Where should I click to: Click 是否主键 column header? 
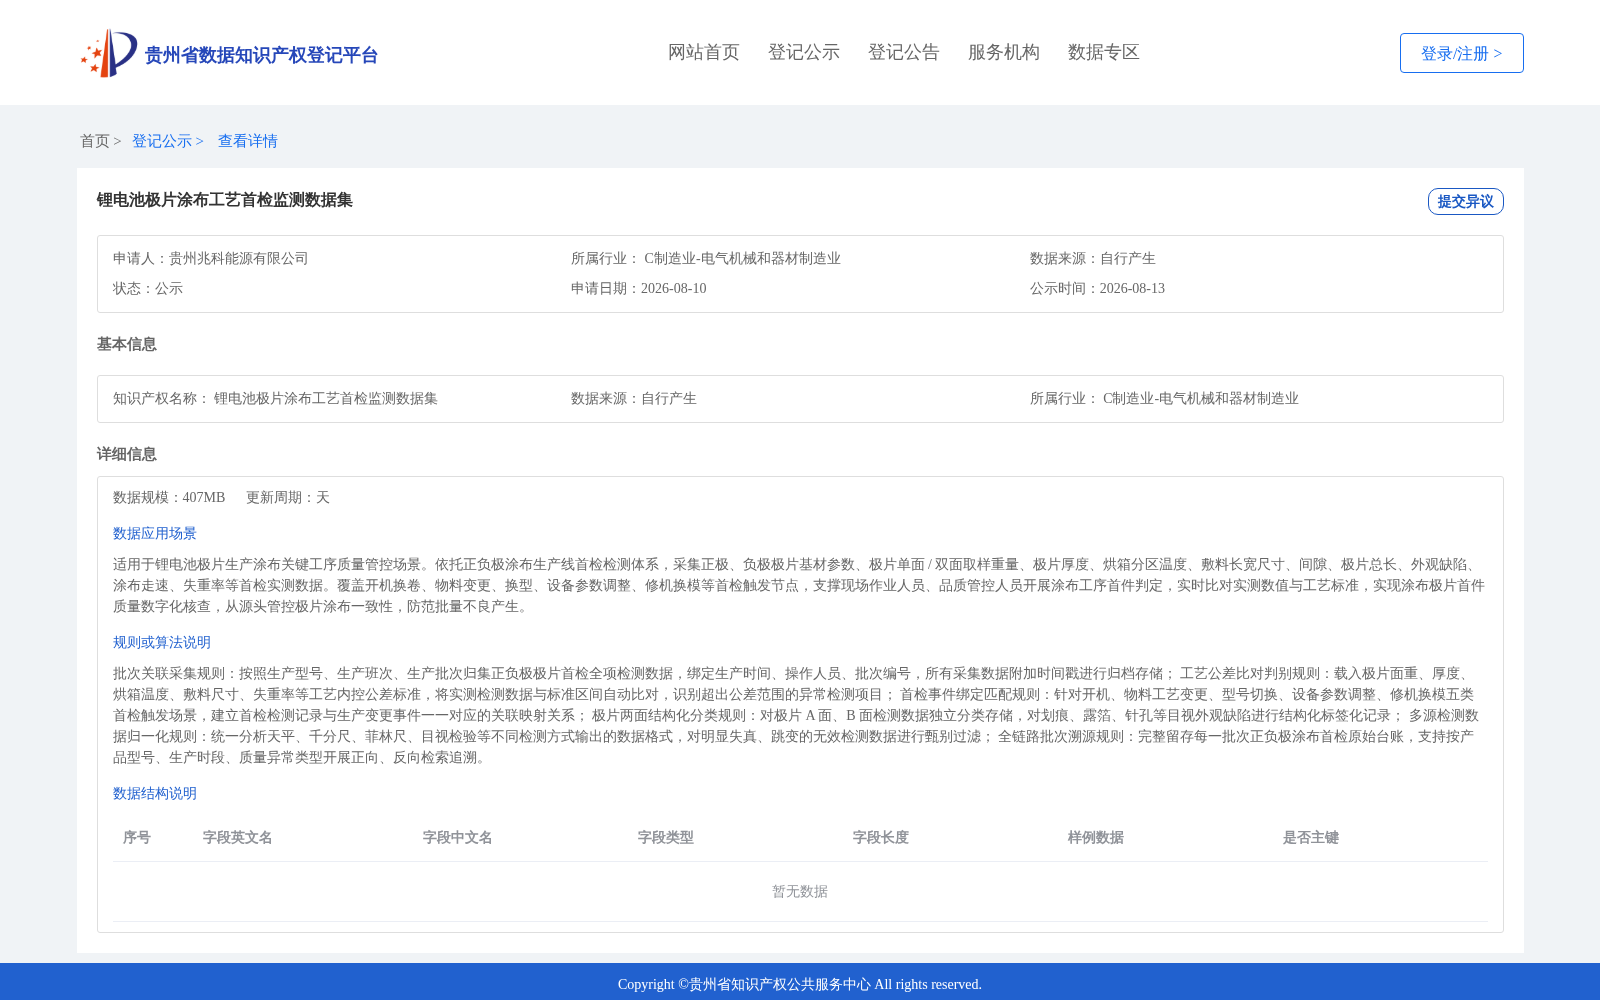click(x=1311, y=837)
